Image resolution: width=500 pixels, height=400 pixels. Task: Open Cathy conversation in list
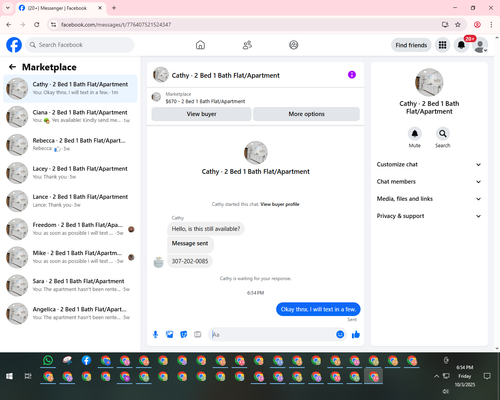pos(70,89)
